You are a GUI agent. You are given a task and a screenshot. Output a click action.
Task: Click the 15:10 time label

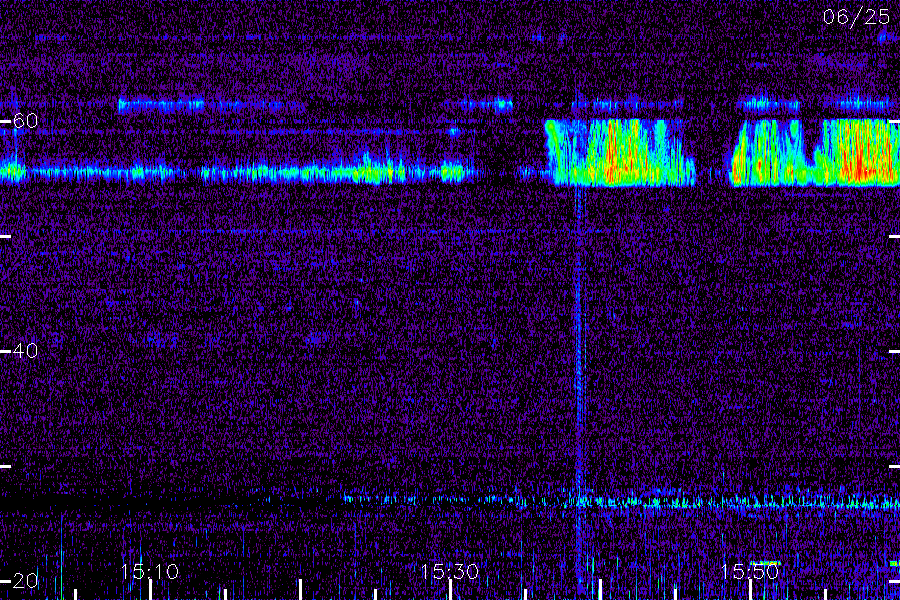point(150,572)
